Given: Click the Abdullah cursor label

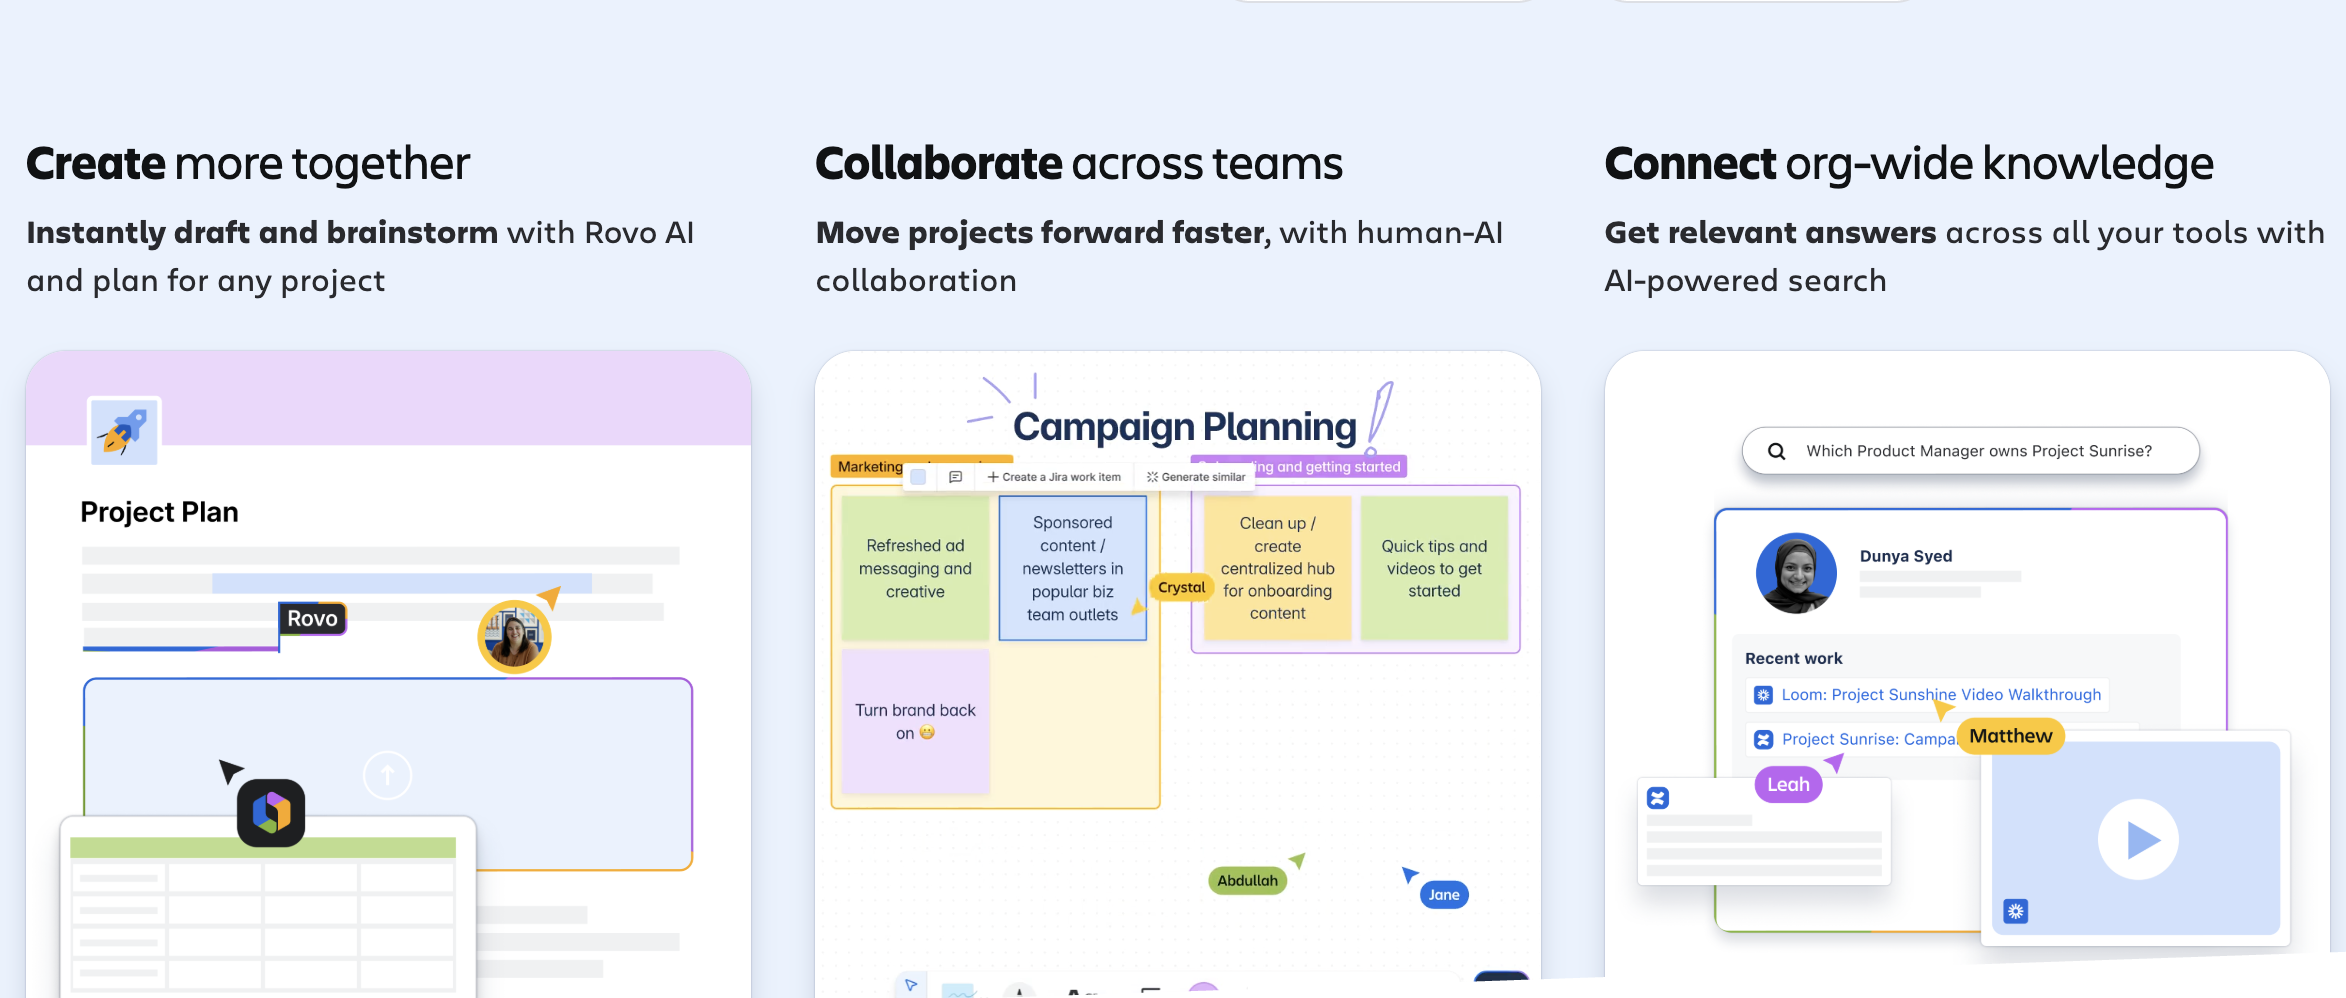Looking at the screenshot, I should click(x=1247, y=881).
